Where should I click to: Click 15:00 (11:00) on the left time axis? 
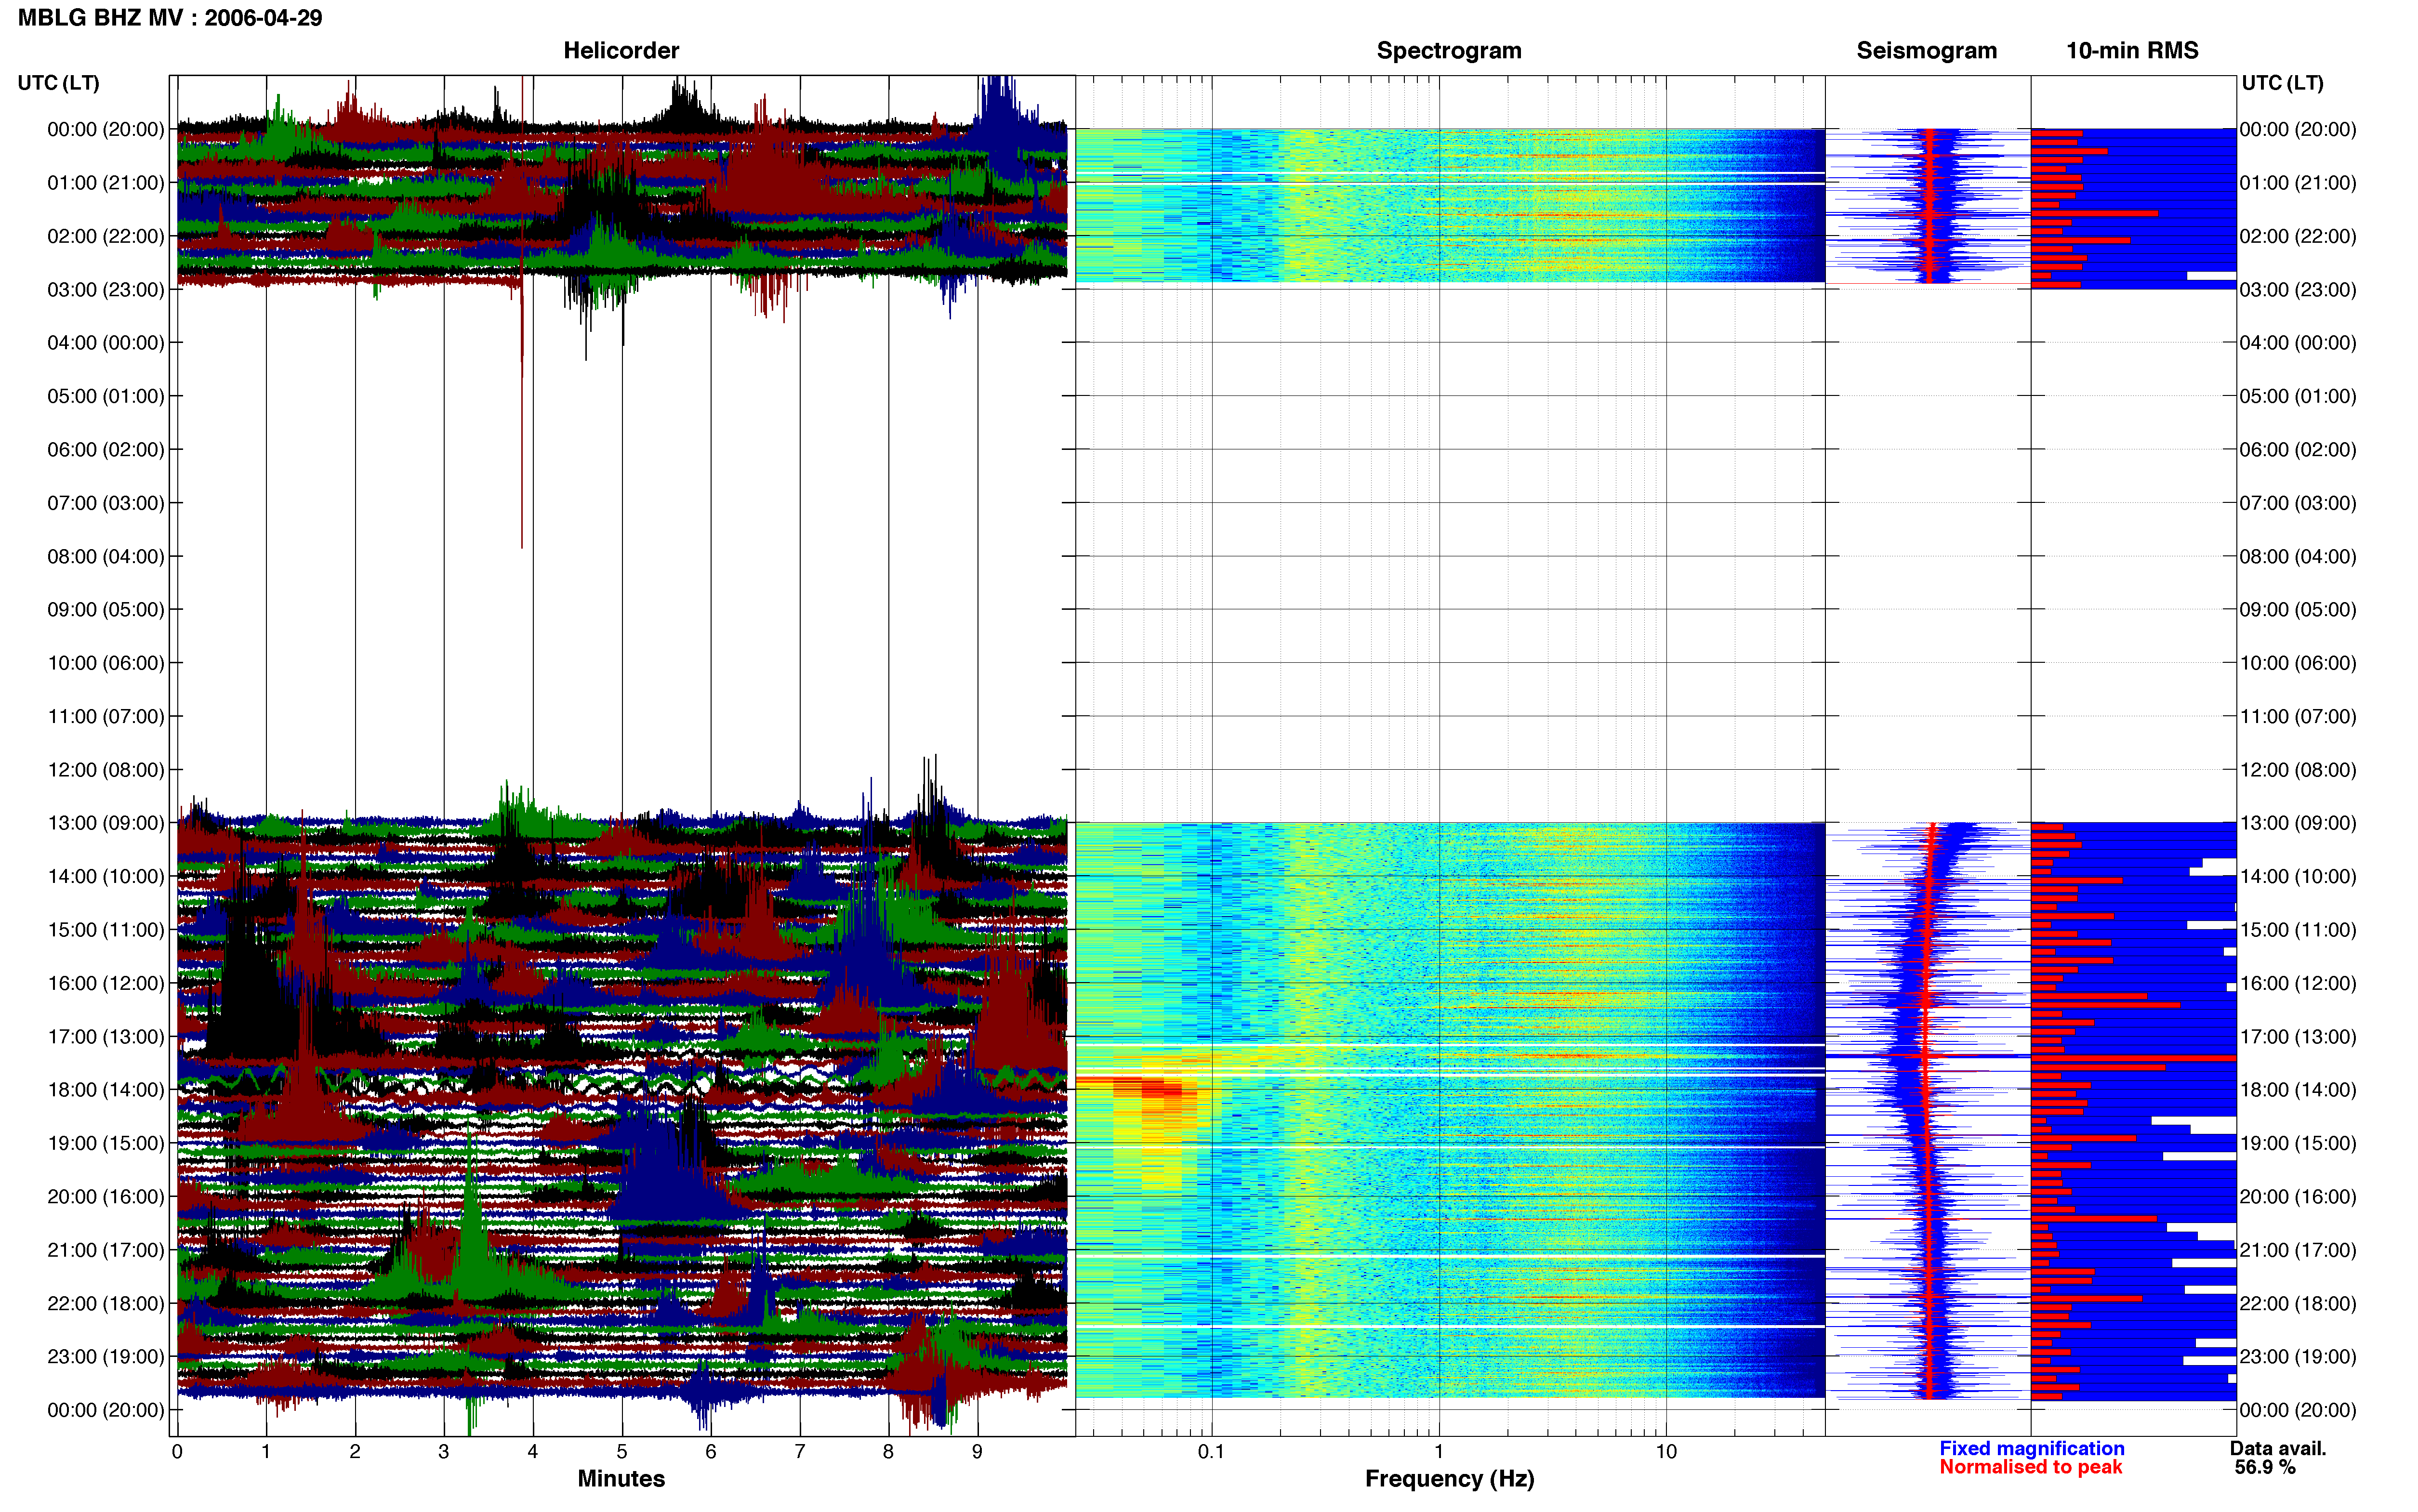[x=105, y=930]
